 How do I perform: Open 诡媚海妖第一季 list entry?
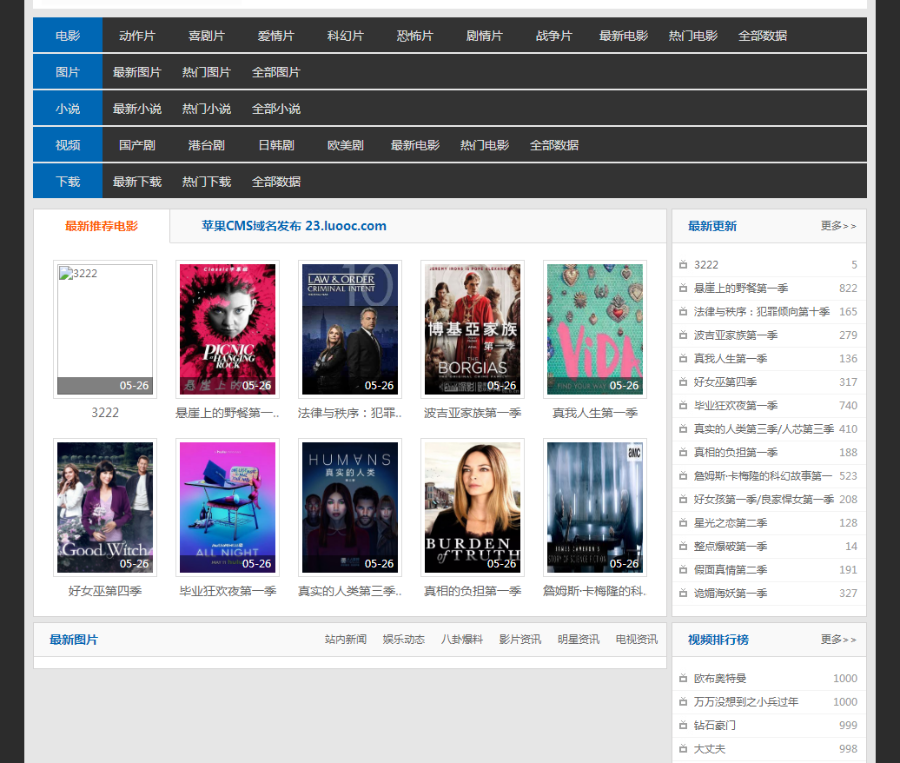730,594
